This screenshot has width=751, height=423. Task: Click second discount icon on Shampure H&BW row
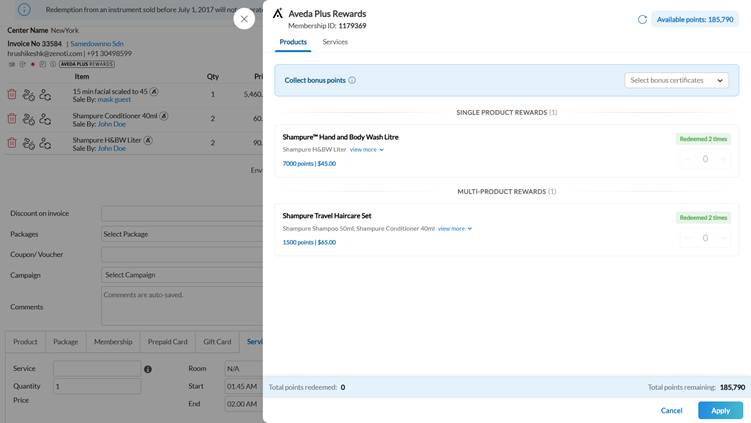[45, 143]
